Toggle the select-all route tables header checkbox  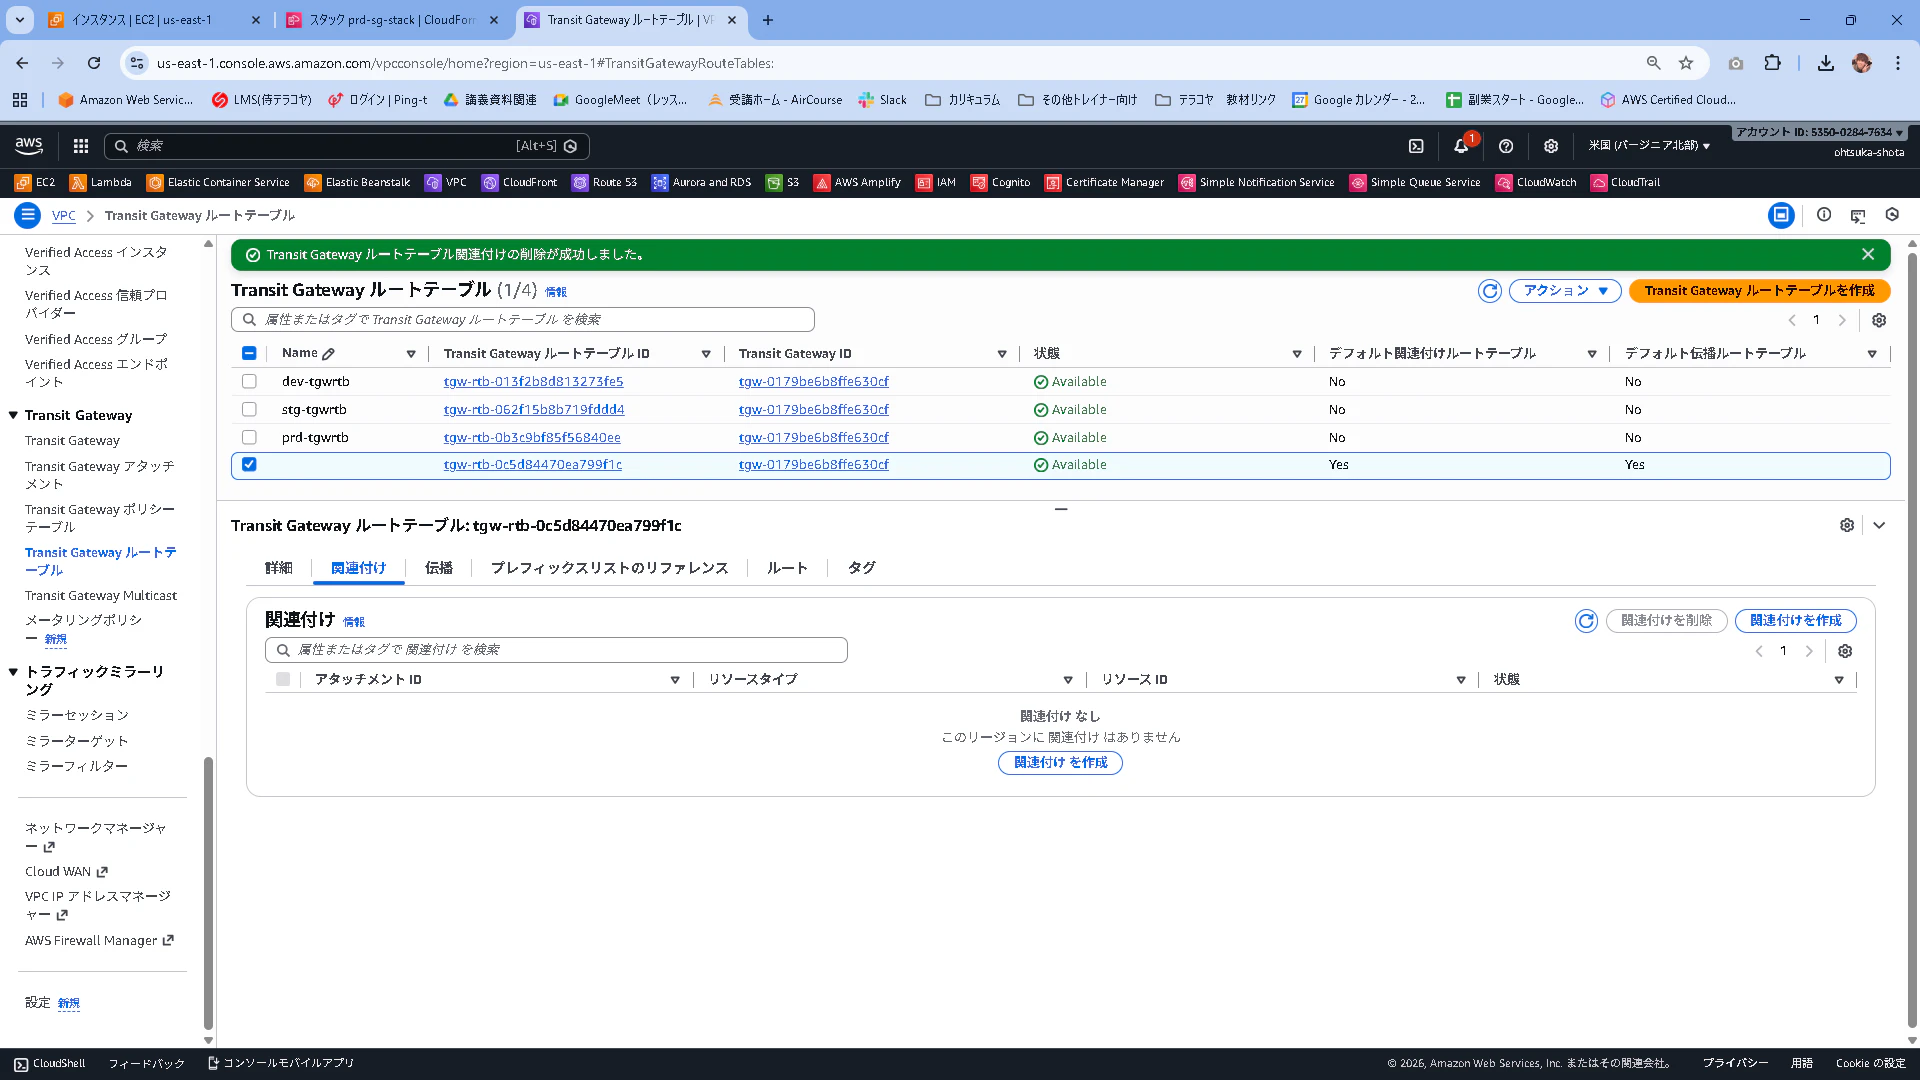pyautogui.click(x=249, y=354)
